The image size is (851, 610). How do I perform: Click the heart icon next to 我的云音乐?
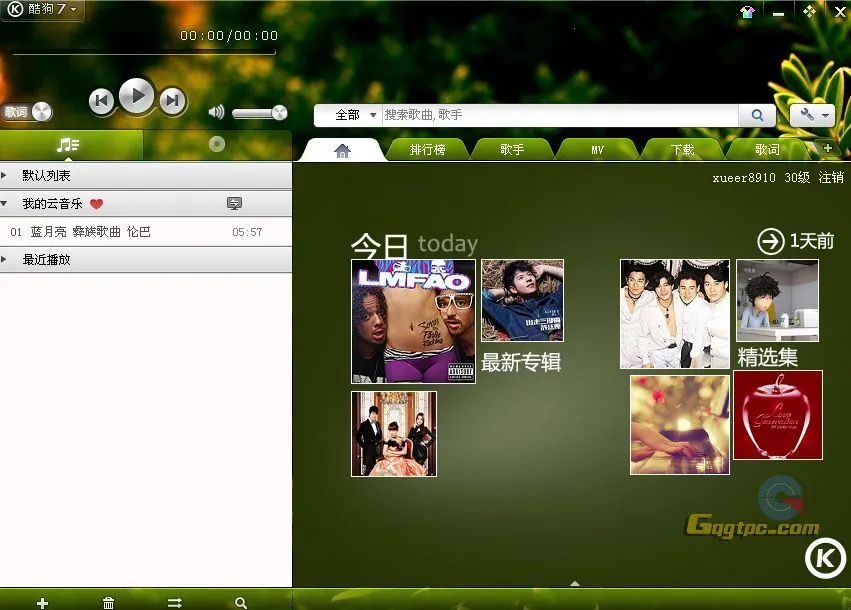point(96,203)
